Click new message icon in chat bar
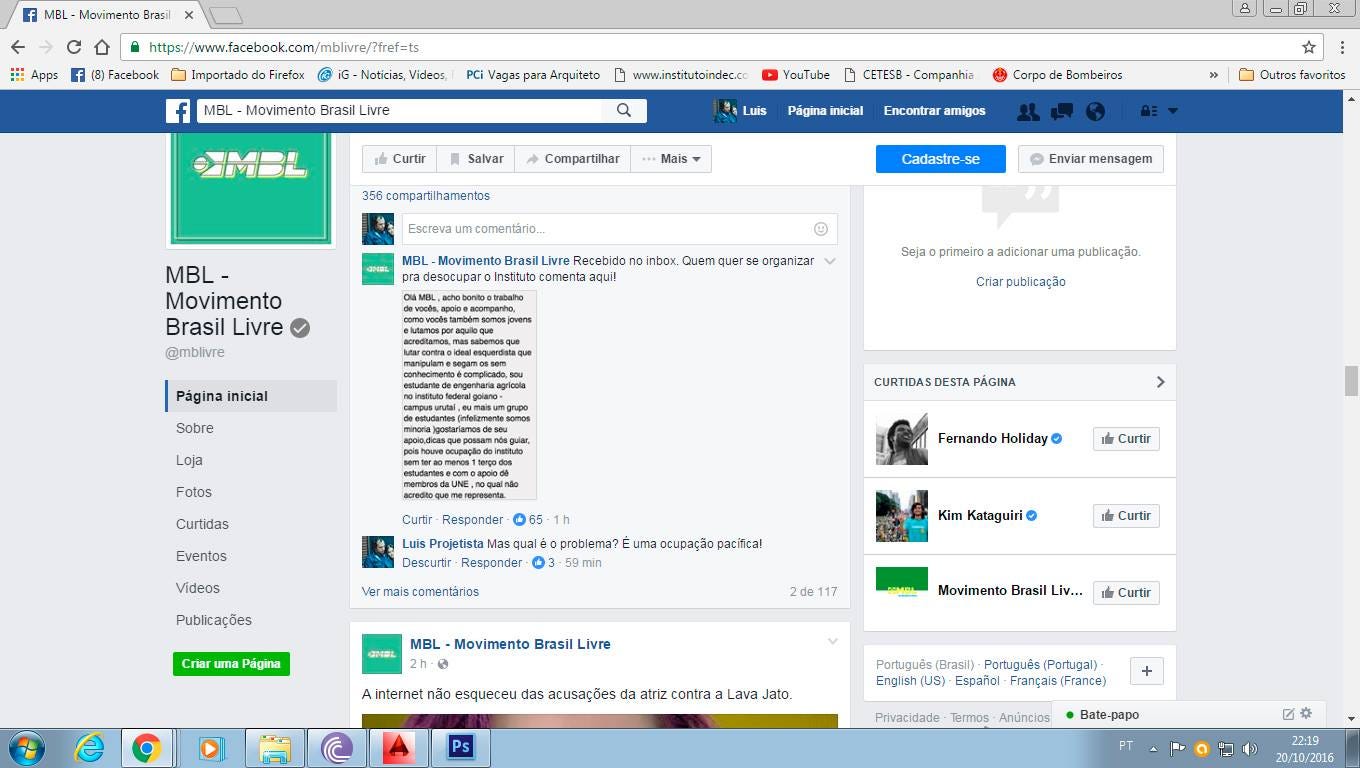The width and height of the screenshot is (1360, 768). [x=1289, y=714]
